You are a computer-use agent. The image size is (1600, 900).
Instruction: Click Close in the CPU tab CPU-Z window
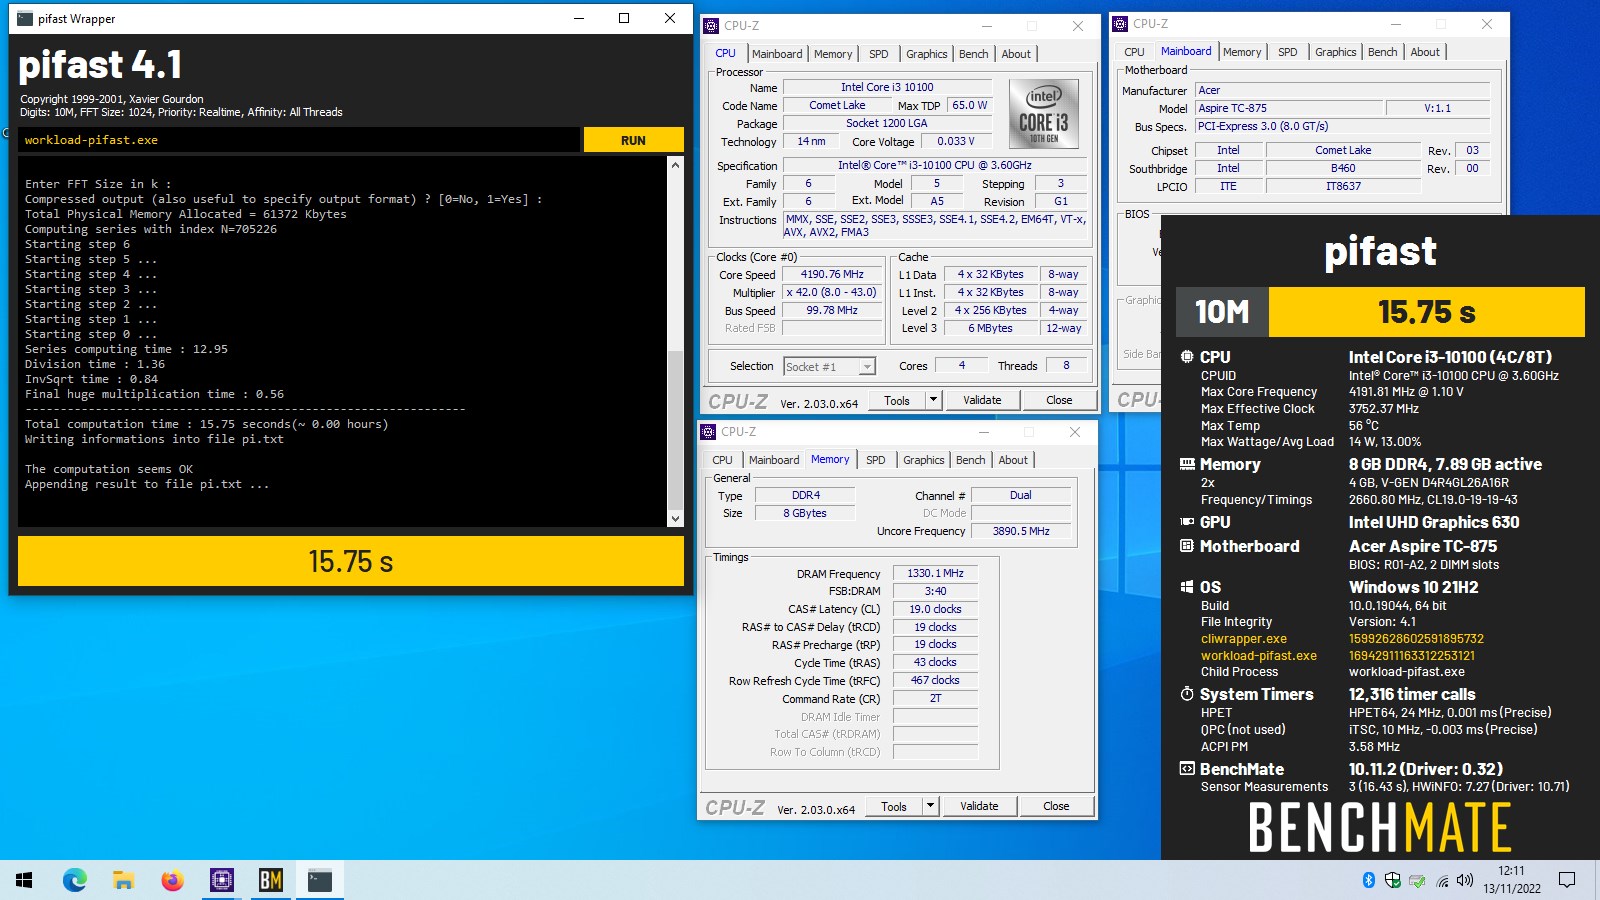(1059, 400)
